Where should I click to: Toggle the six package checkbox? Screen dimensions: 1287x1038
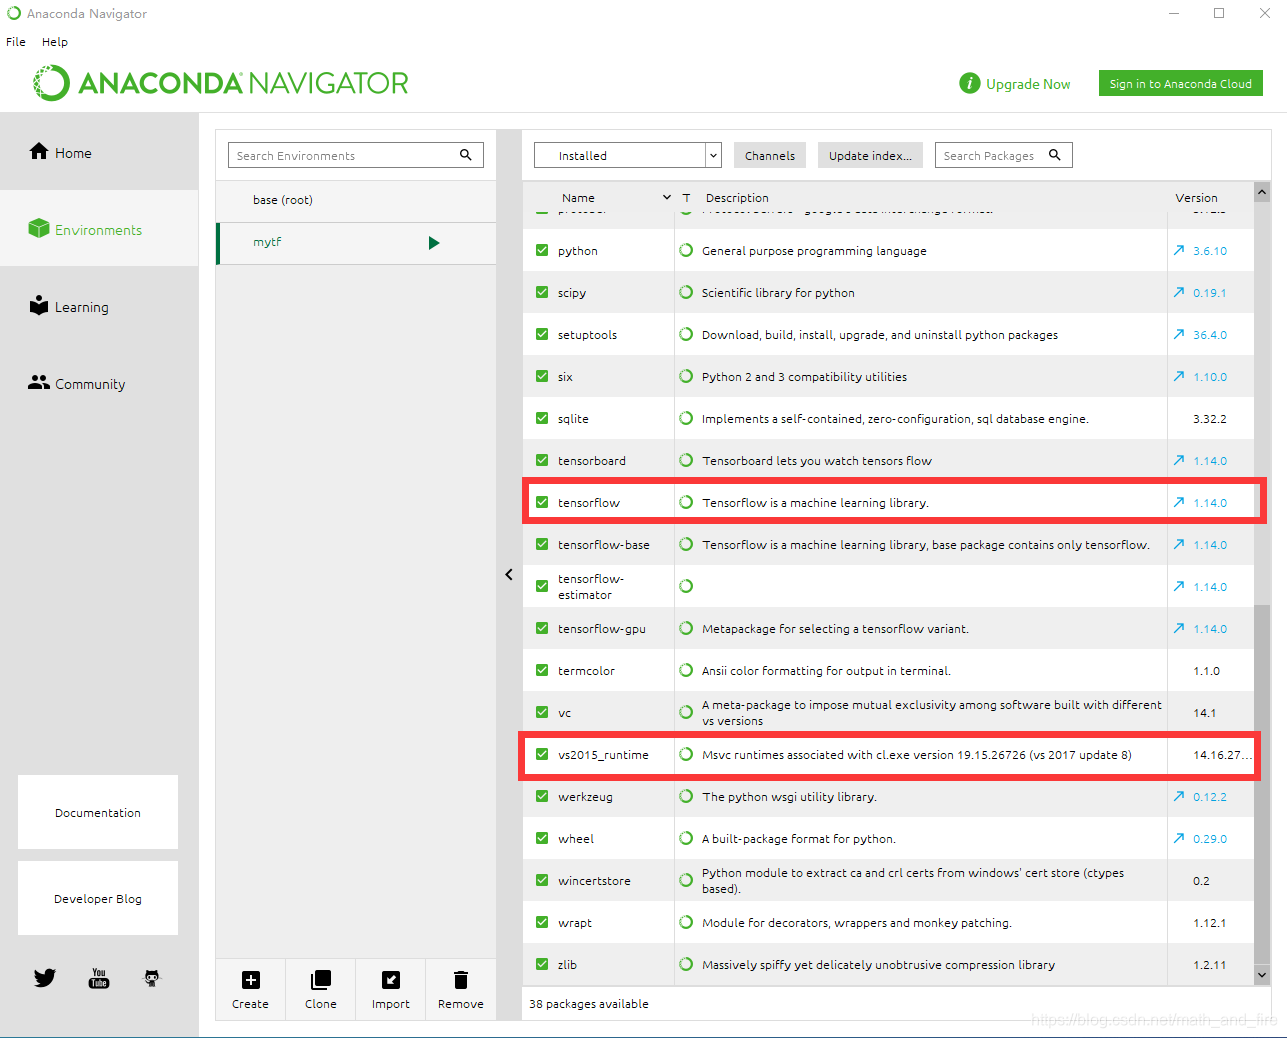click(542, 377)
